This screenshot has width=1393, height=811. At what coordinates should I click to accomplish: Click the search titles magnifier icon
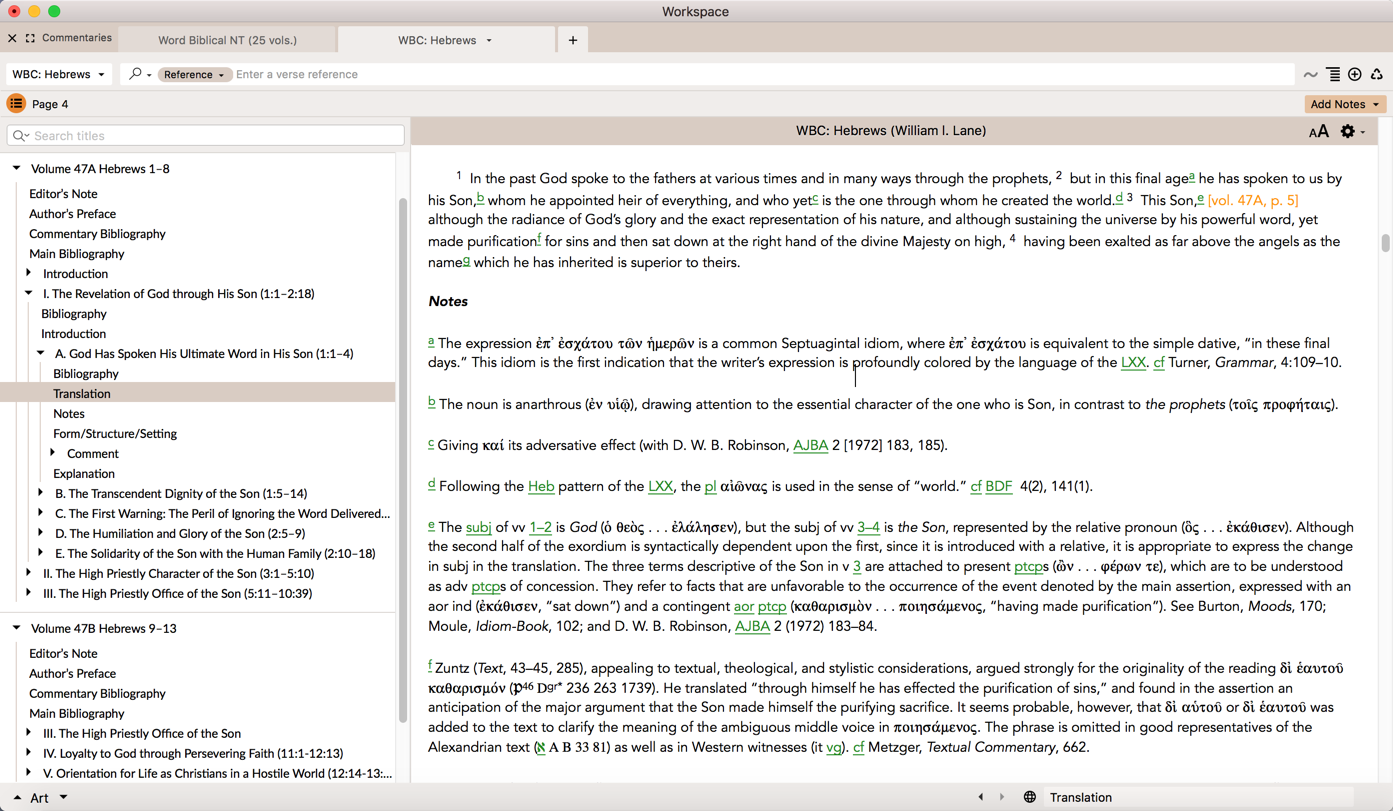(x=20, y=136)
